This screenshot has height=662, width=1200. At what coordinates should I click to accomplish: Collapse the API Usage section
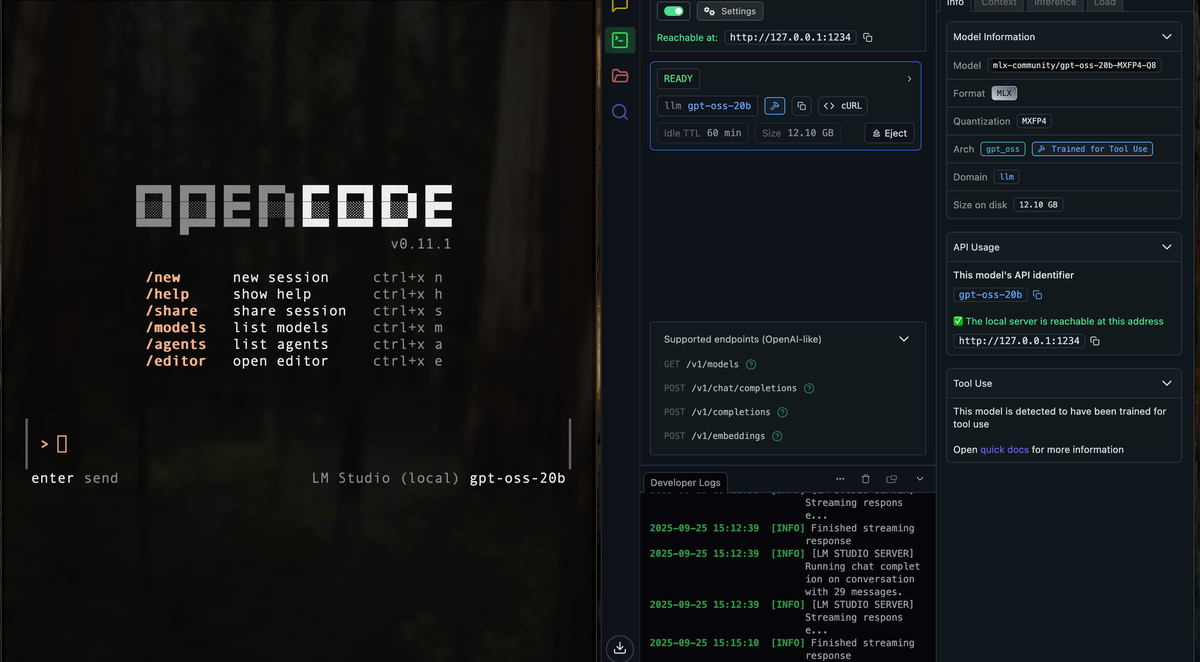point(1166,247)
